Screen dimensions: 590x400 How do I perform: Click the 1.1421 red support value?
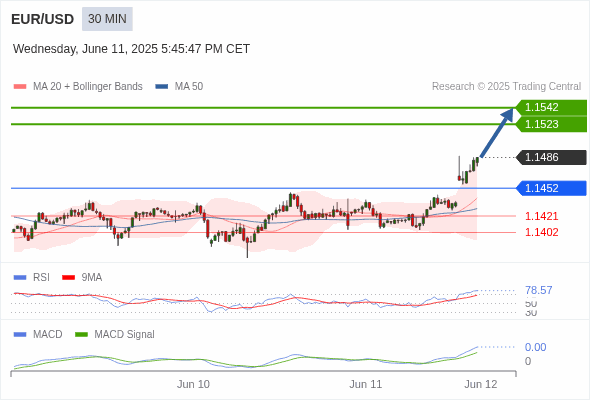(541, 216)
